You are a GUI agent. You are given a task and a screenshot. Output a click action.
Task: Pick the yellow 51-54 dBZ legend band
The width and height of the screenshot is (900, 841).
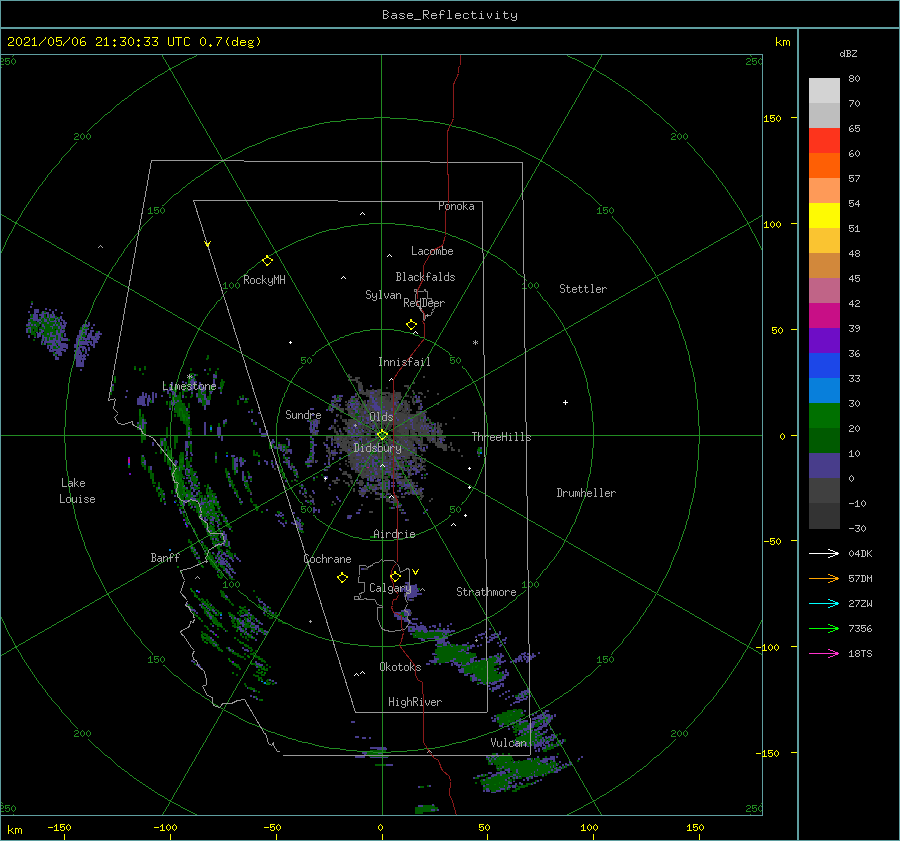(824, 216)
